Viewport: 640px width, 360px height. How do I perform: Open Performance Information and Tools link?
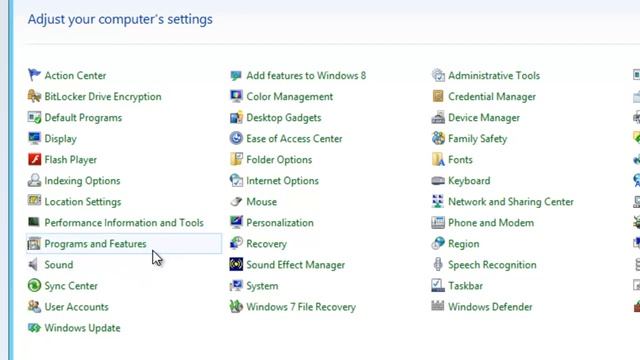click(124, 223)
